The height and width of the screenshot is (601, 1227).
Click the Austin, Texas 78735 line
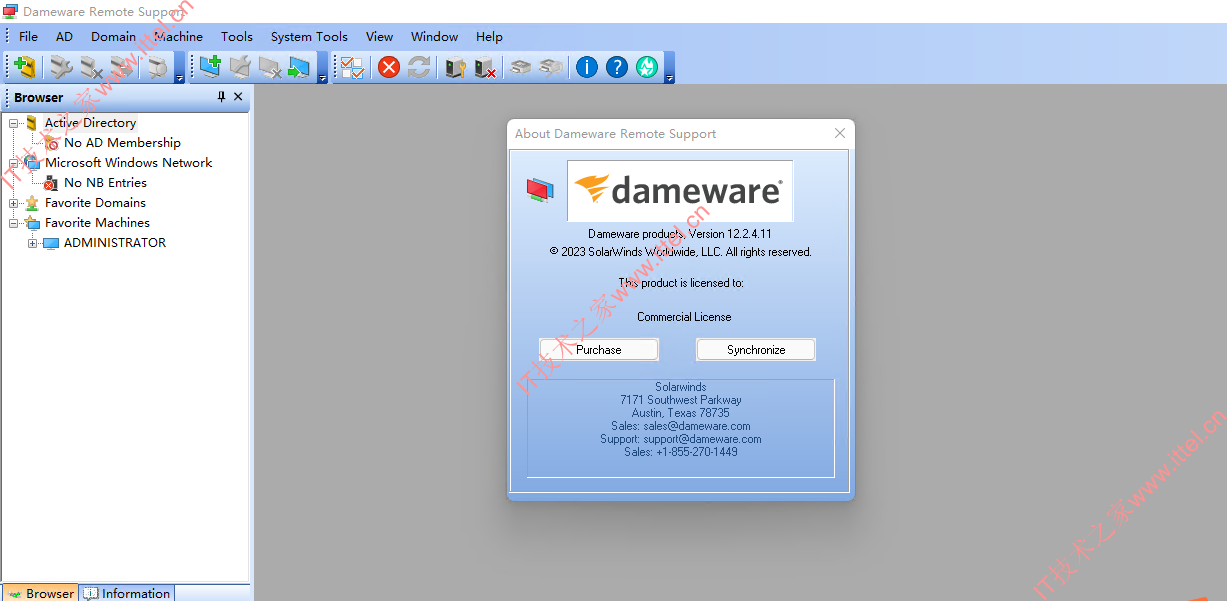[x=681, y=413]
